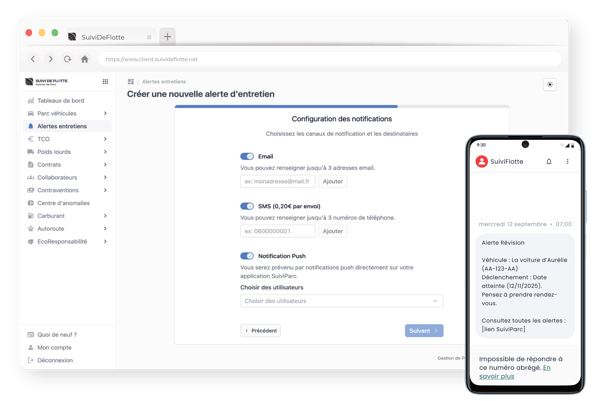Click the breadcrumb dashboard icon
The width and height of the screenshot is (600, 401).
tap(131, 82)
